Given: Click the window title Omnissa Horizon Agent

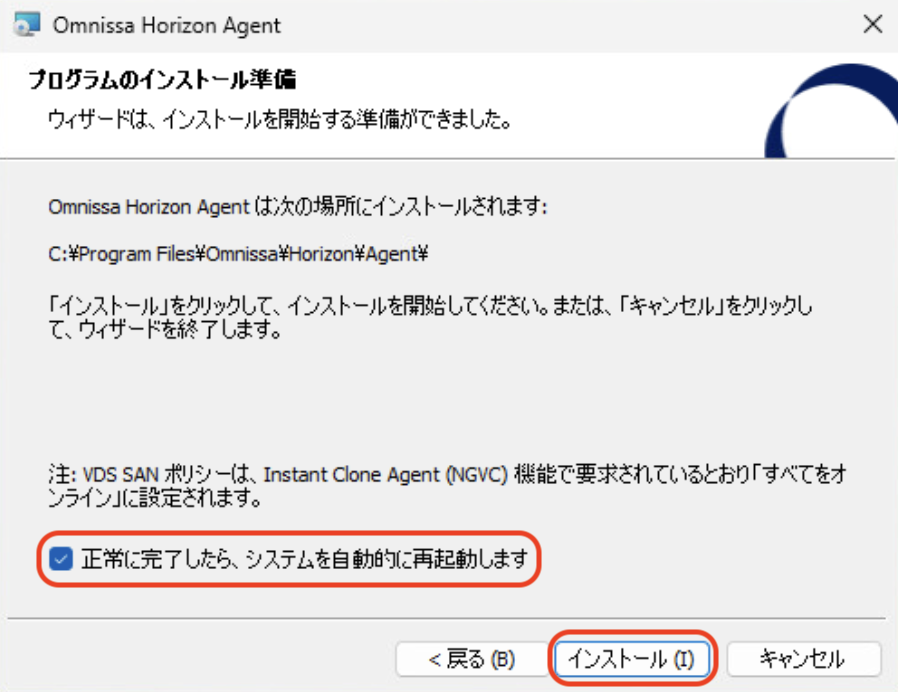Looking at the screenshot, I should (x=167, y=25).
